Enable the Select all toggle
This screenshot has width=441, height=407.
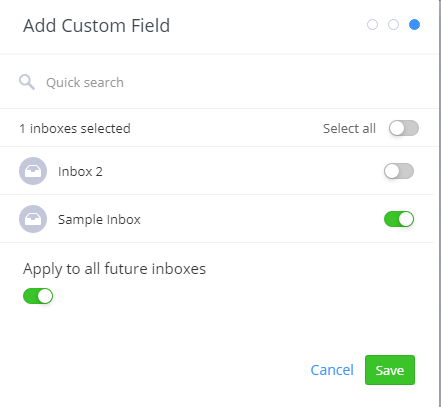click(404, 128)
